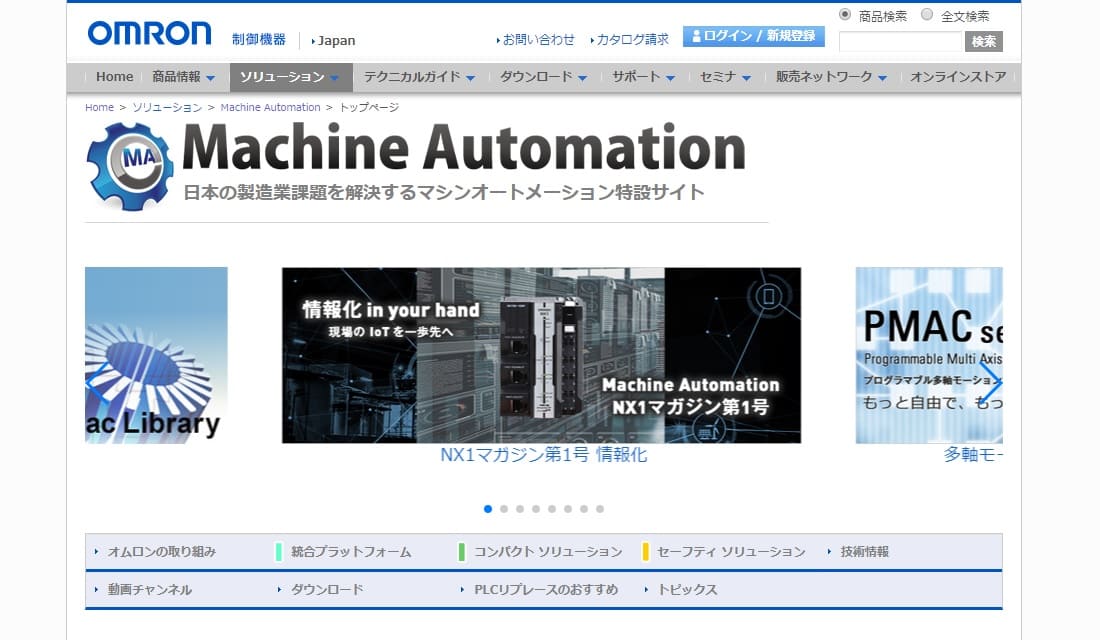
Task: Click the search input field
Action: [x=900, y=41]
